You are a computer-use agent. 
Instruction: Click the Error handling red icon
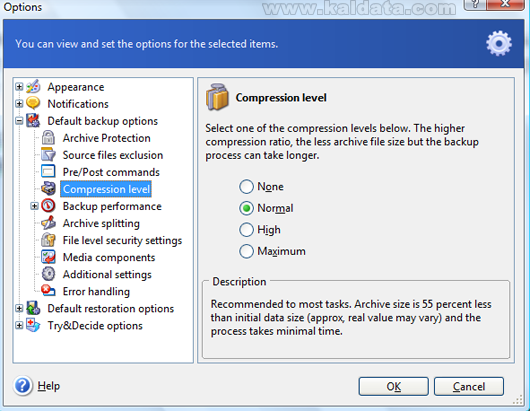coord(48,291)
